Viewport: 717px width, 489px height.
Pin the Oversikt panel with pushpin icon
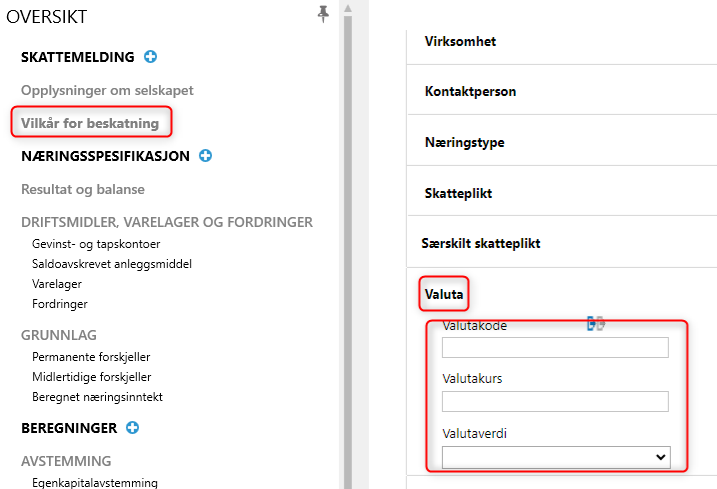click(323, 14)
